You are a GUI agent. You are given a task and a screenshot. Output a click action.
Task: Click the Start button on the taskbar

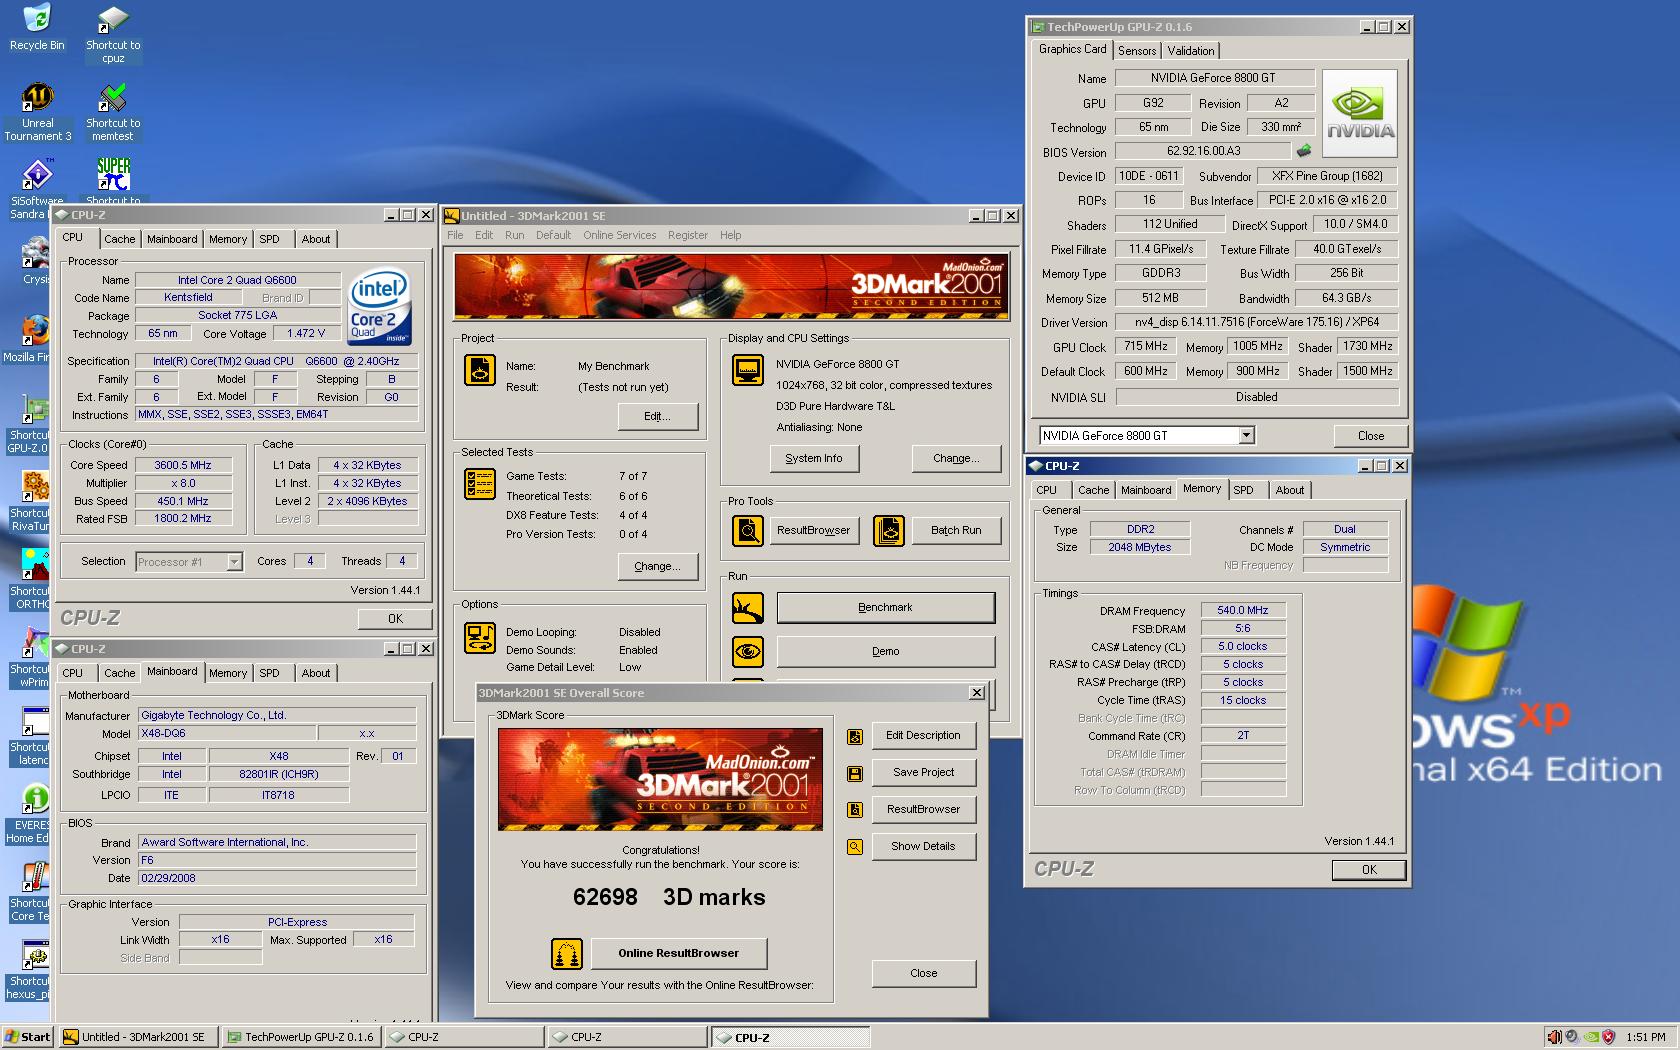click(x=28, y=1037)
